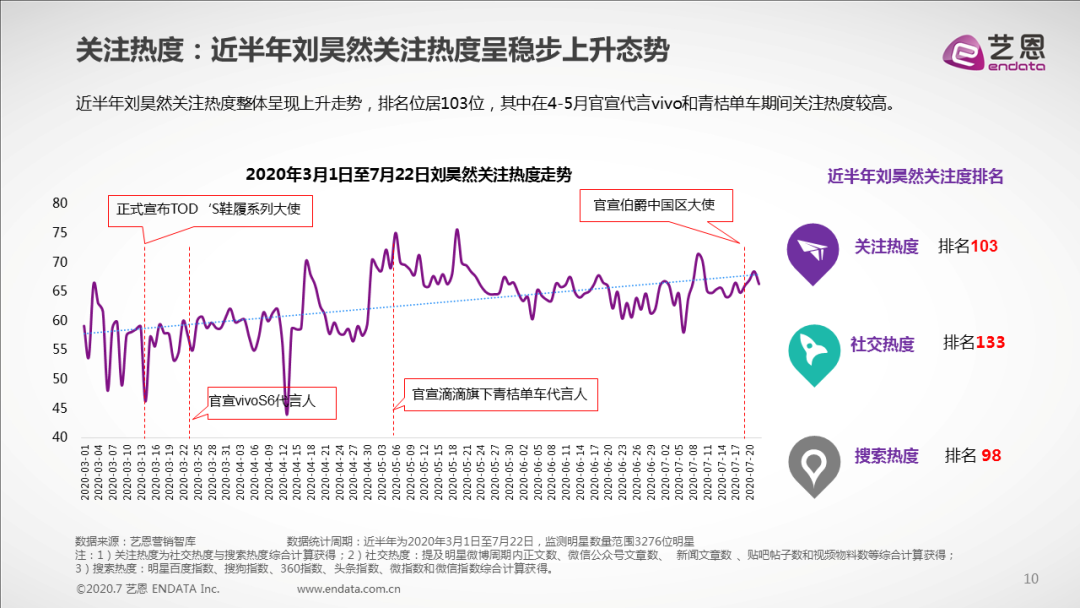Click footnote line starting 3）搜索热度

(x=315, y=569)
